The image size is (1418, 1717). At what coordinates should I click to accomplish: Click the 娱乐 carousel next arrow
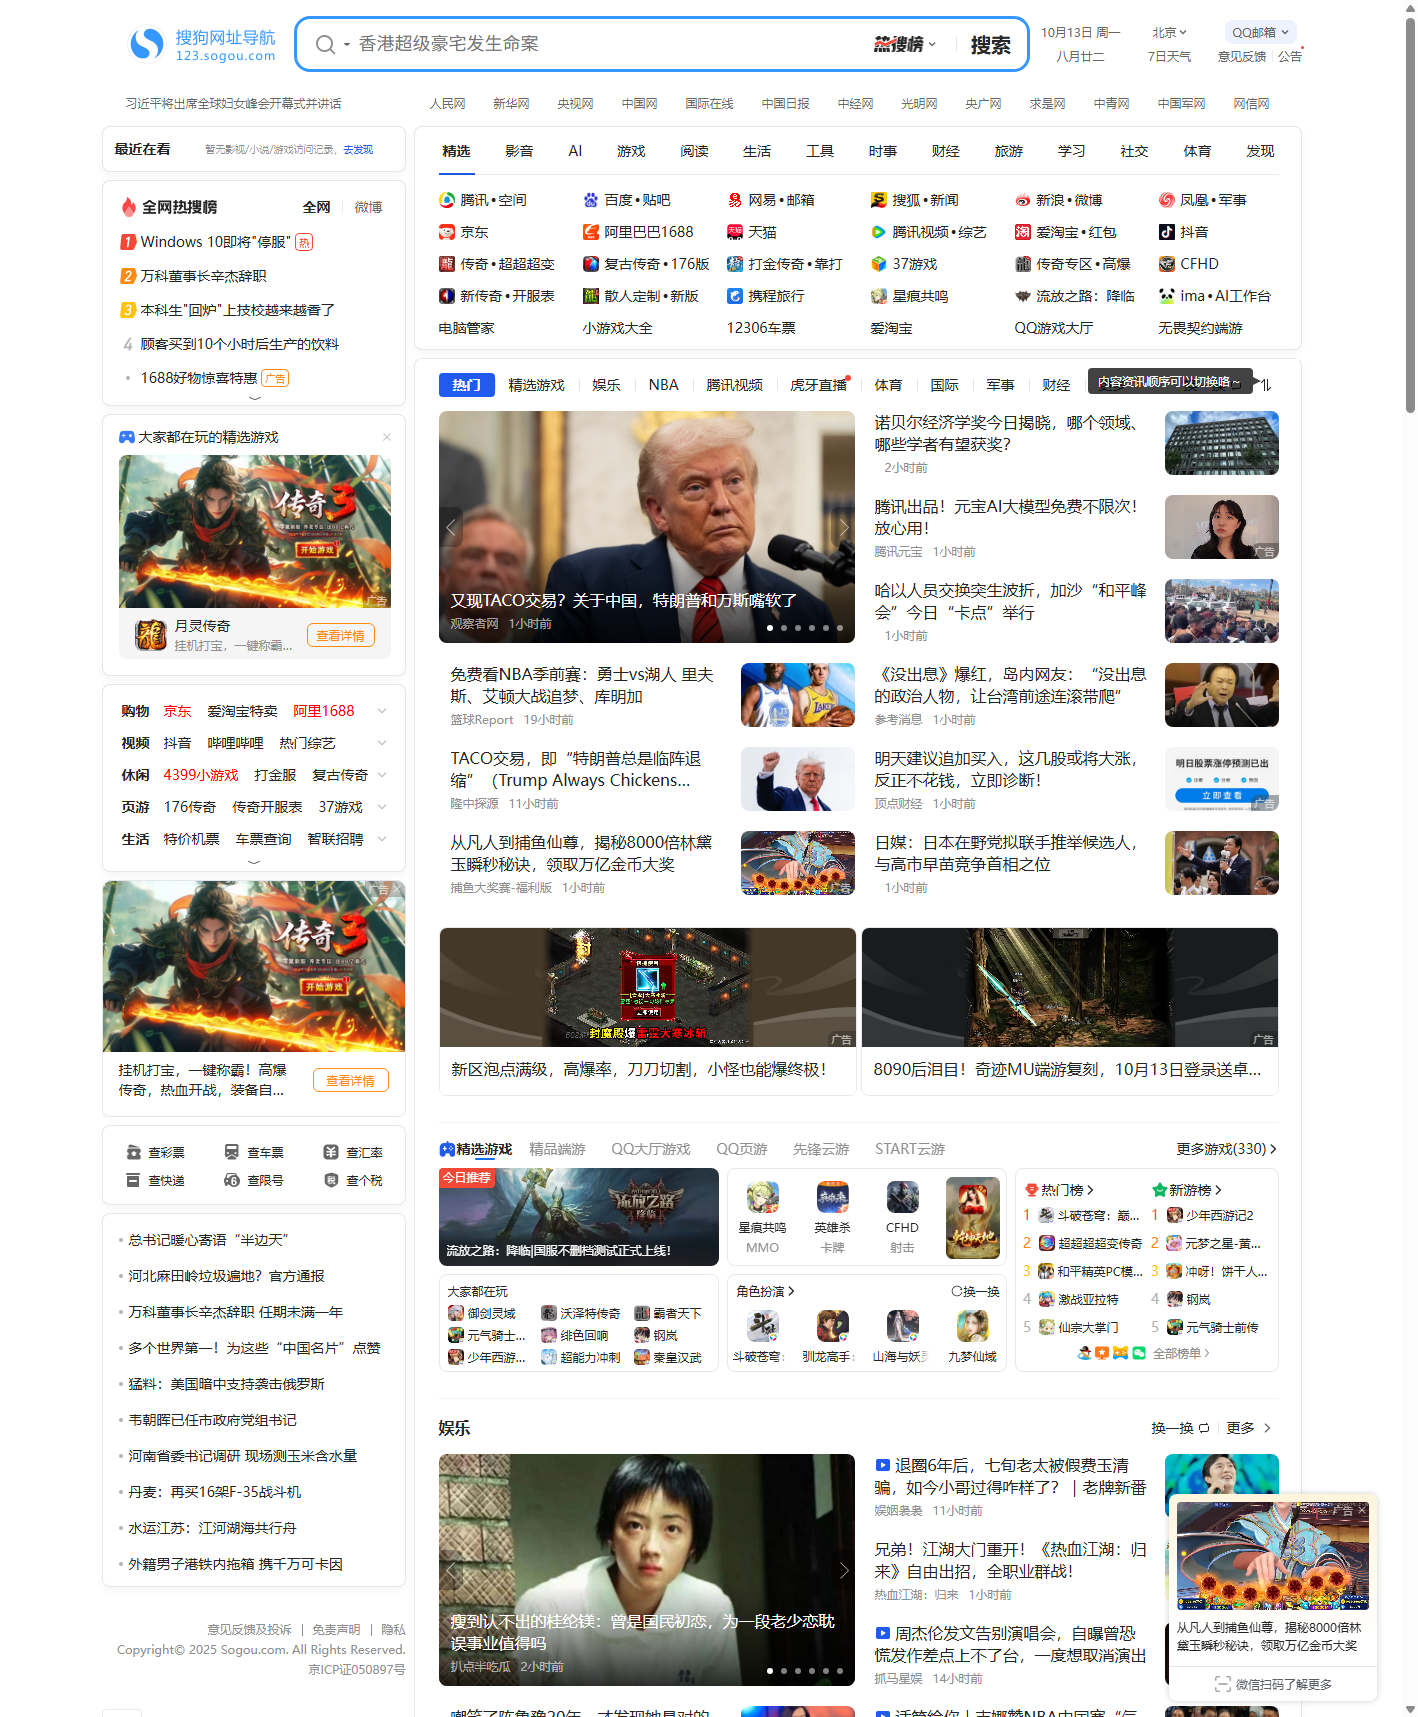tap(843, 1570)
